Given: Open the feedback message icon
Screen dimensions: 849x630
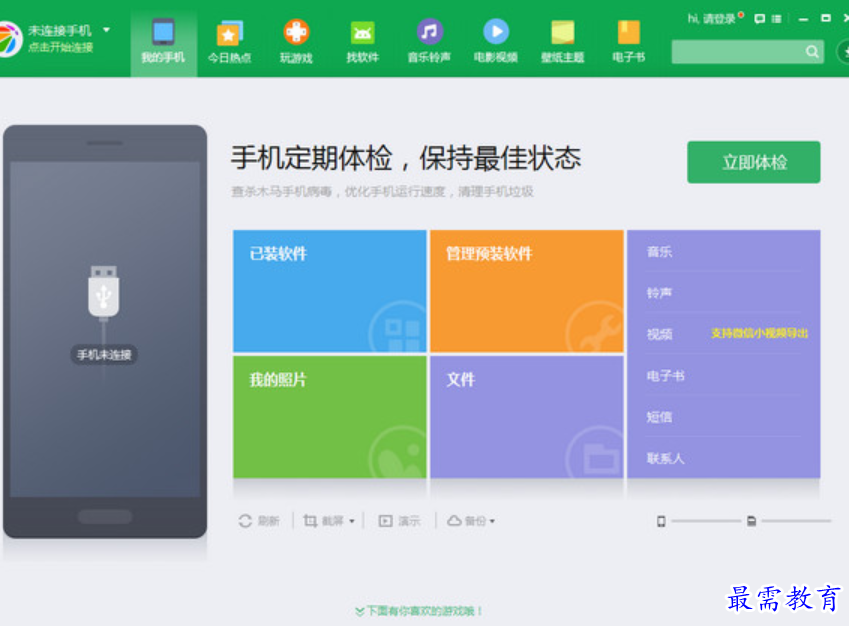Looking at the screenshot, I should [x=760, y=19].
